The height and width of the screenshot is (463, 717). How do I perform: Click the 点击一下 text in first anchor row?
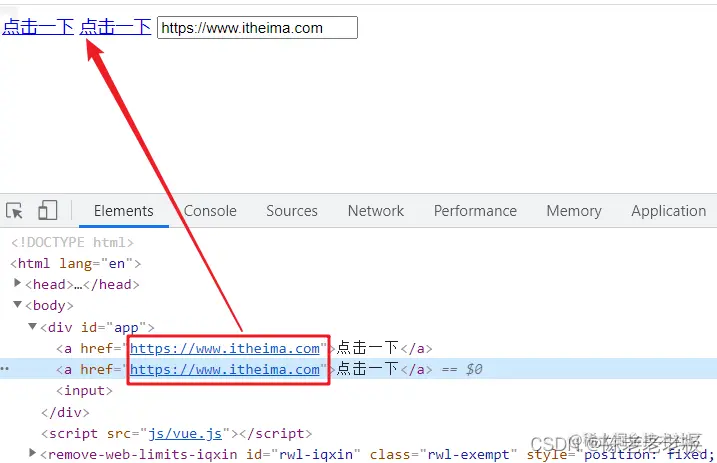click(367, 348)
